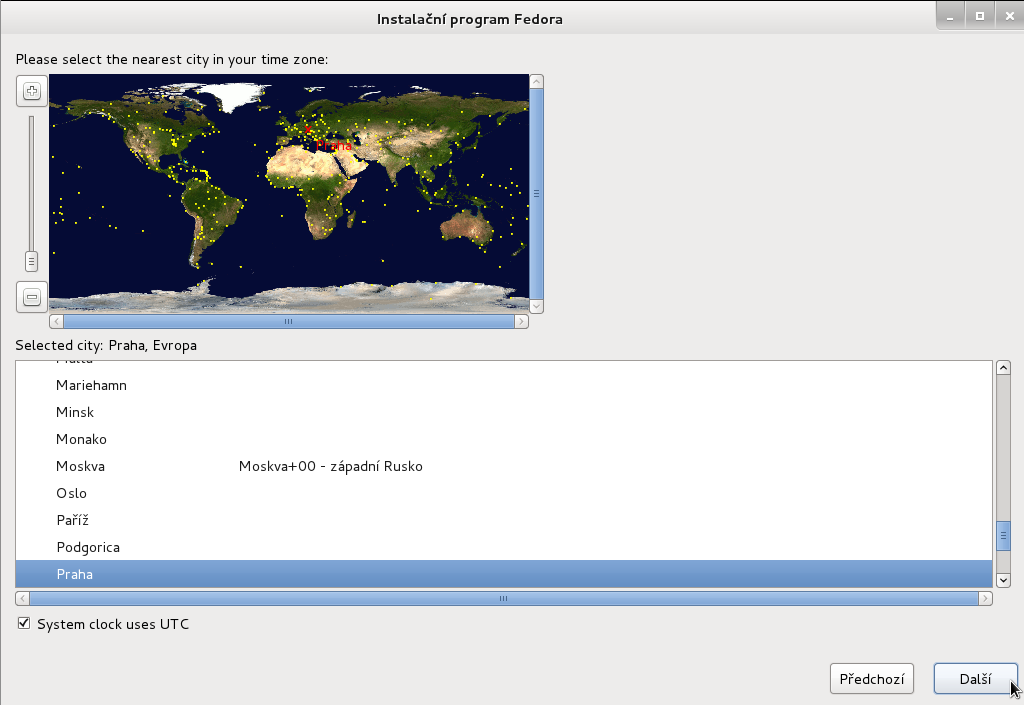
Task: Select Paříž in the city list
Action: click(x=72, y=520)
